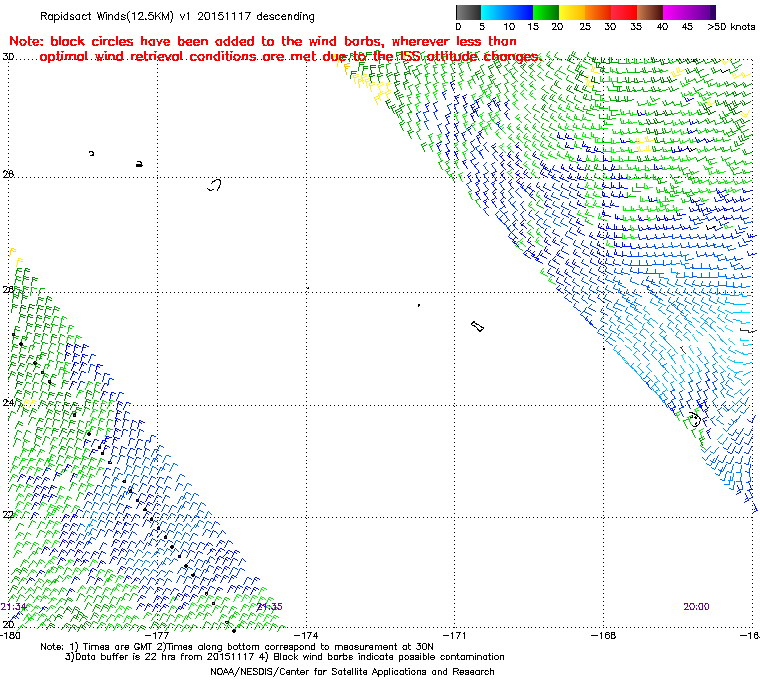Click the yellow 20-25 knots color segment
Image resolution: width=760 pixels, height=688 pixels.
pos(572,12)
